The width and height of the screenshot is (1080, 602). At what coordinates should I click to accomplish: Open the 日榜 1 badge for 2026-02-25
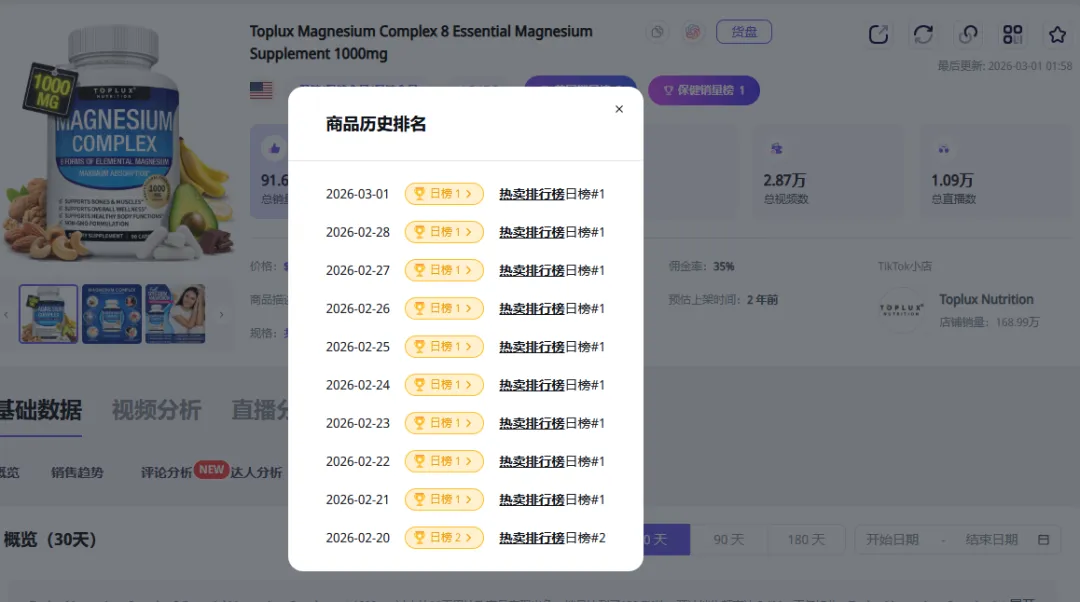(x=444, y=346)
